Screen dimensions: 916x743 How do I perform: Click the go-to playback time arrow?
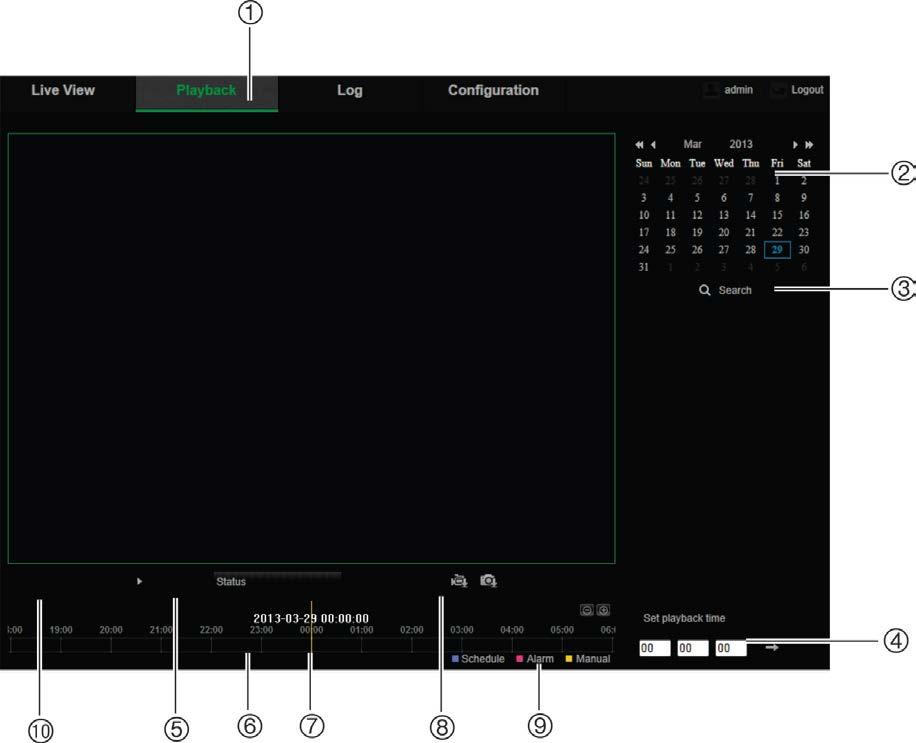coord(772,648)
